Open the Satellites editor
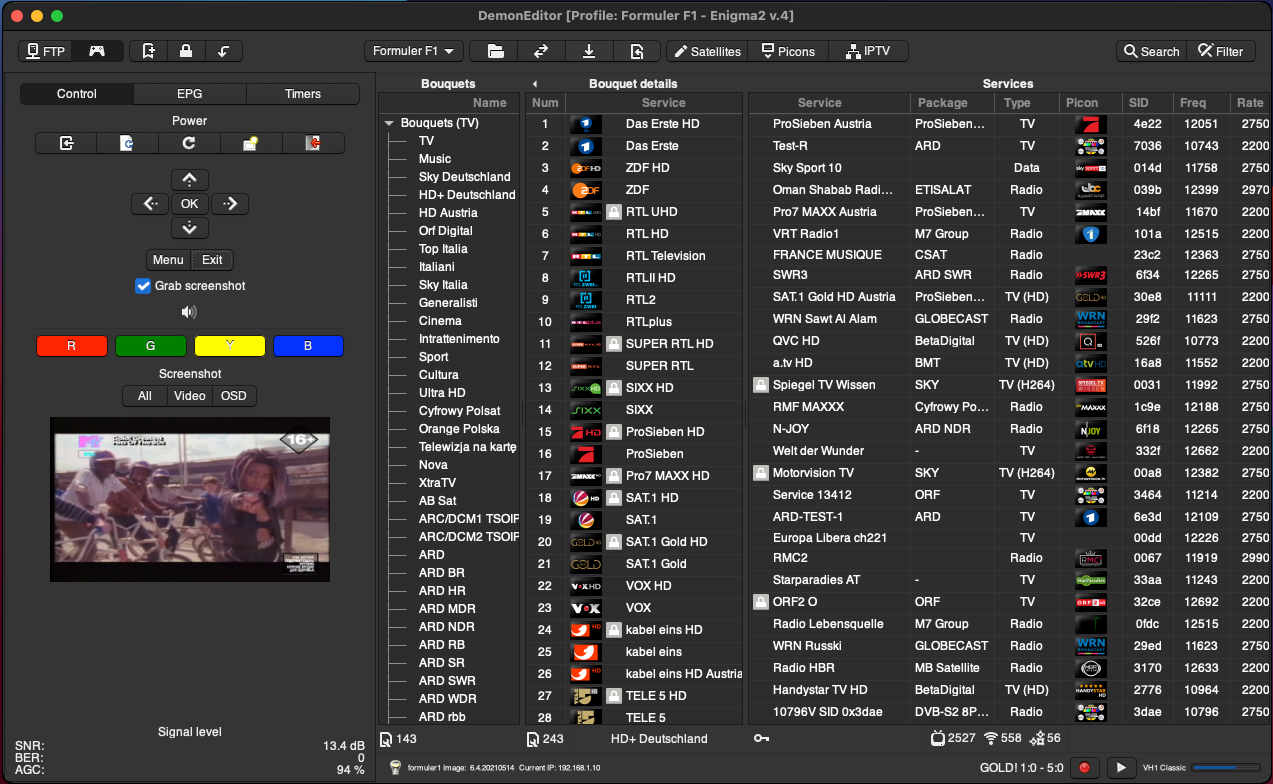1273x784 pixels. (x=707, y=51)
